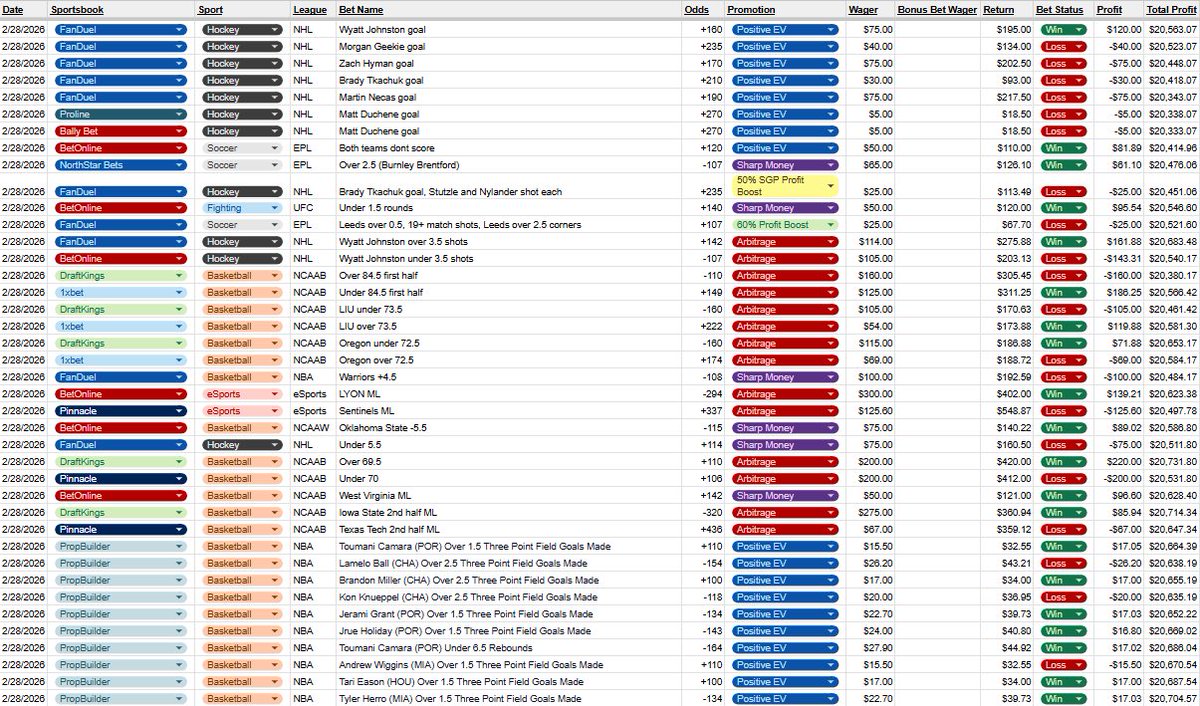Open Positive EV dropdown for Zach Hyman goal
The height and width of the screenshot is (706, 1200).
click(x=783, y=64)
